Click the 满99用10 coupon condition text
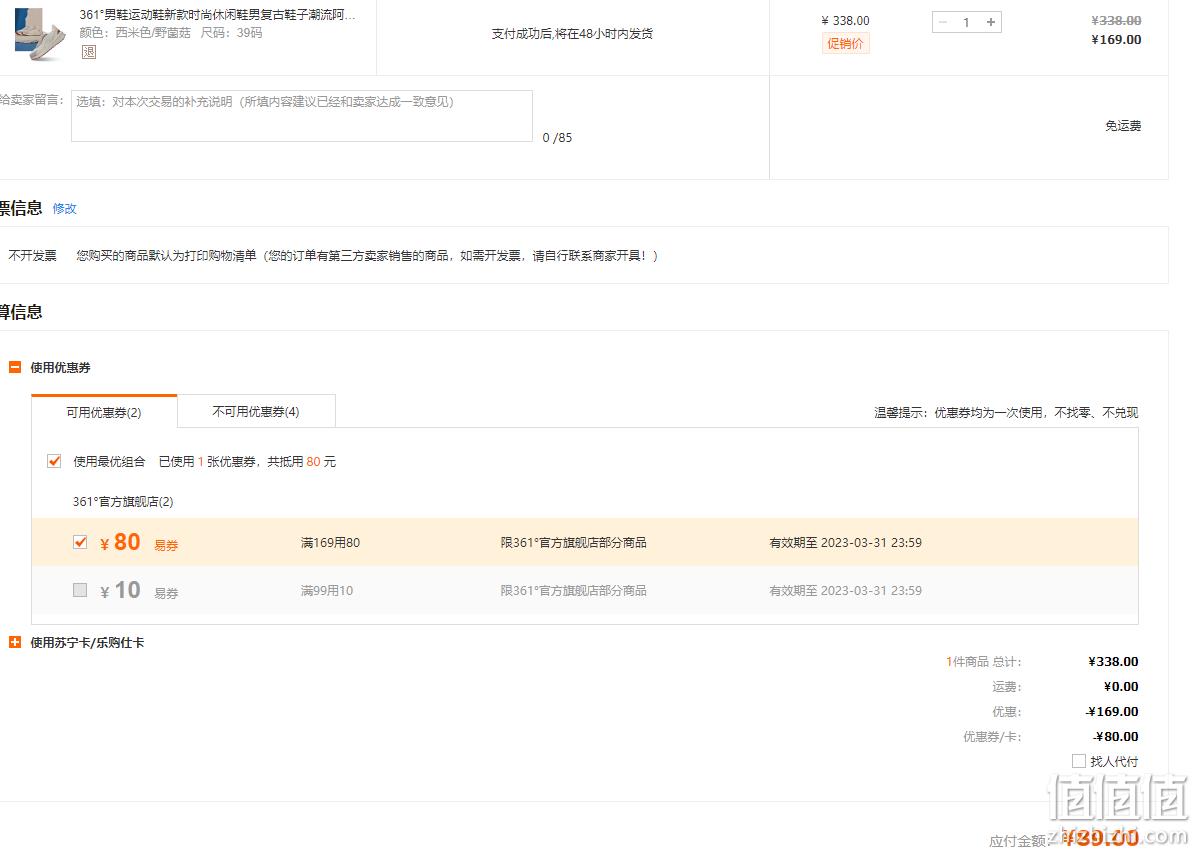This screenshot has width=1197, height=853. point(327,590)
